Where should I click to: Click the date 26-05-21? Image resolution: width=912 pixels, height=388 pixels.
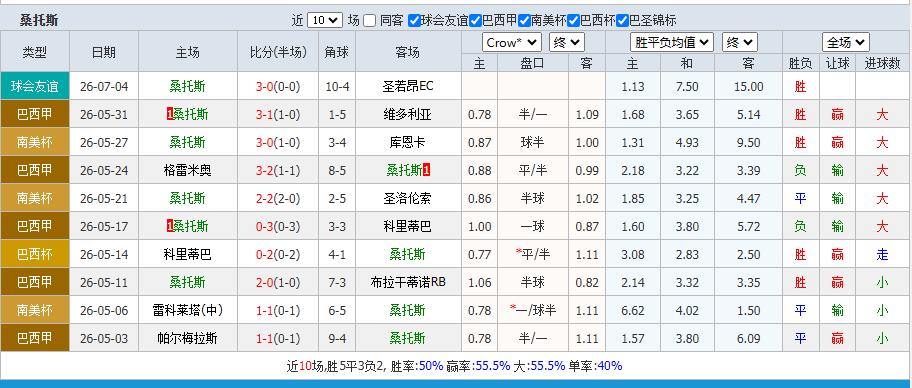[x=104, y=198]
